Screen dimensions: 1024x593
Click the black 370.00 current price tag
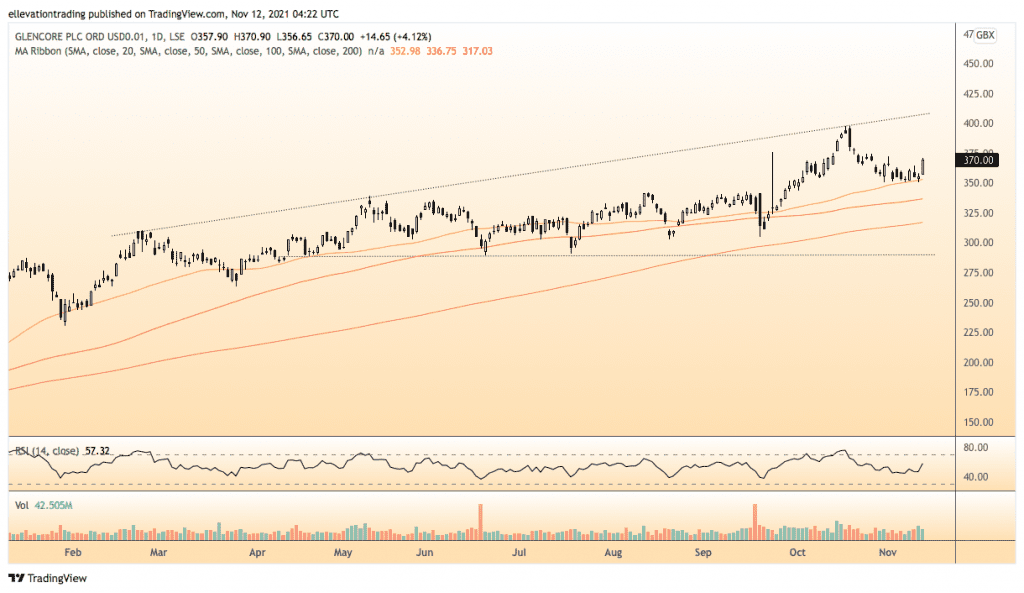tap(977, 160)
